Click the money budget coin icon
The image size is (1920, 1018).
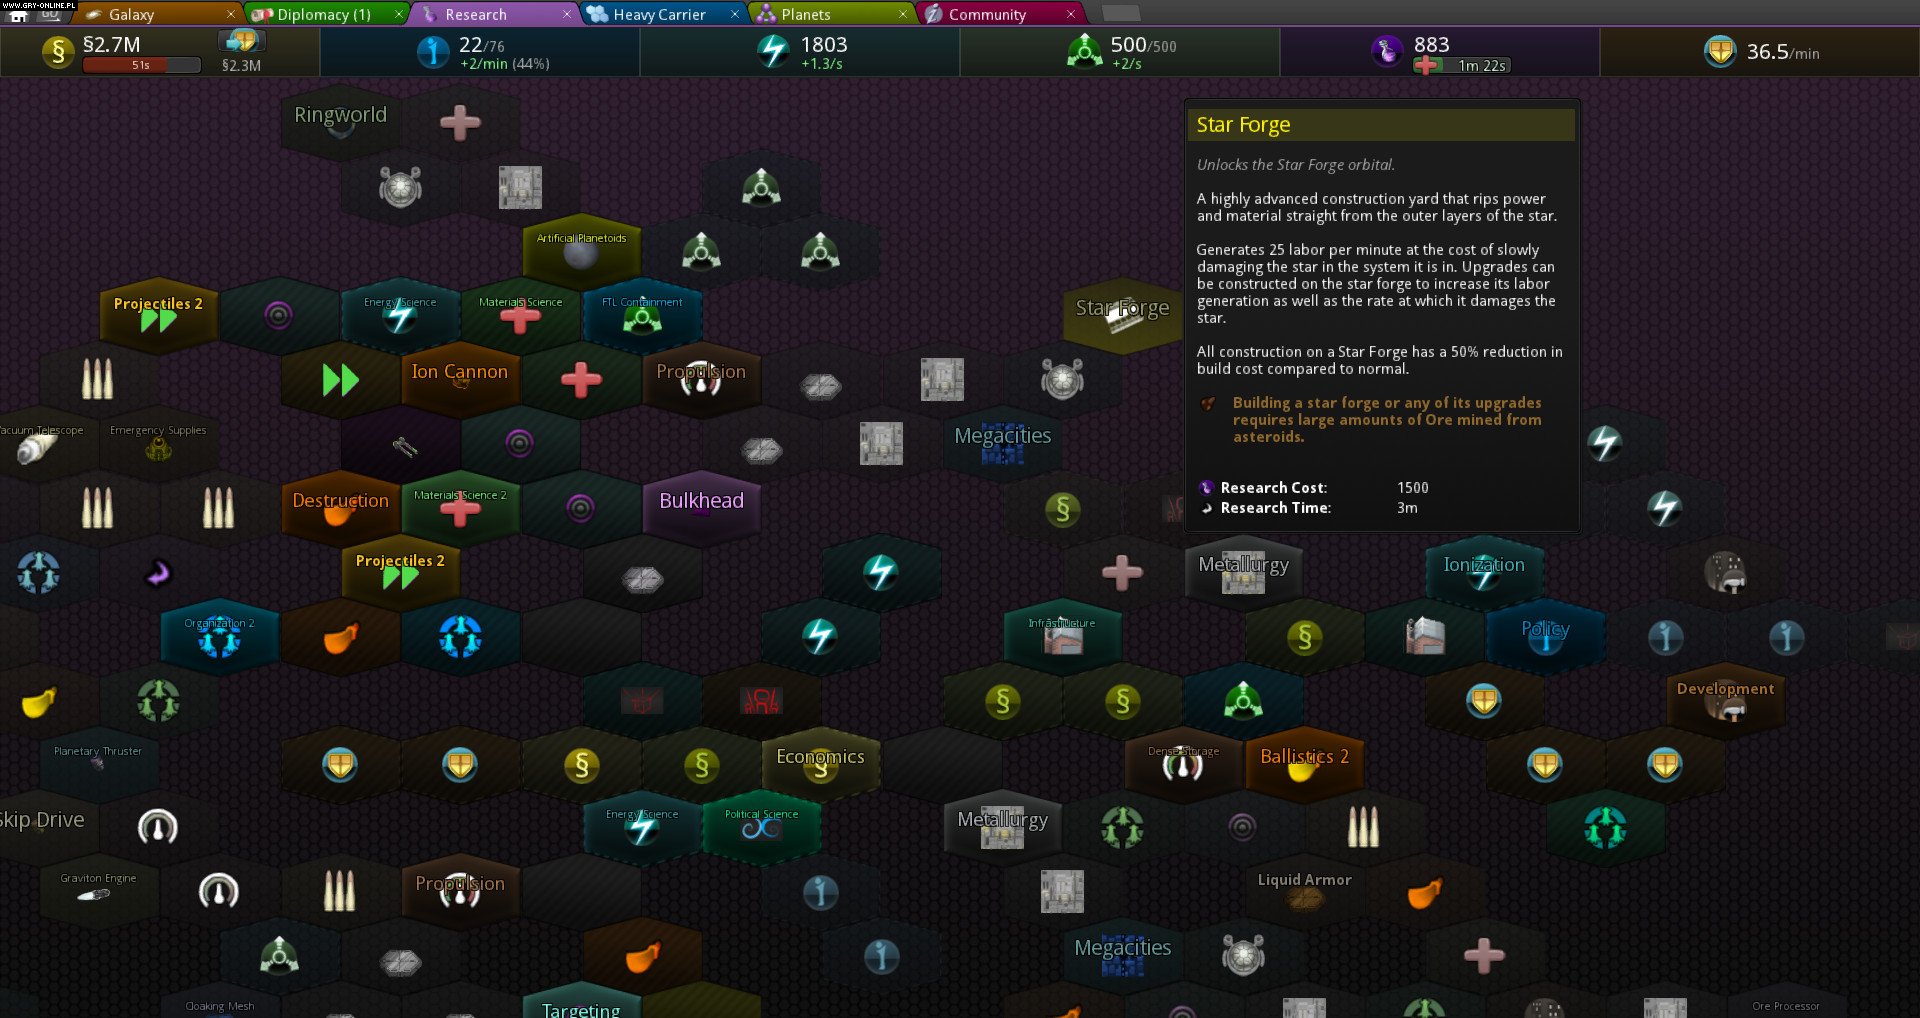pyautogui.click(x=58, y=51)
